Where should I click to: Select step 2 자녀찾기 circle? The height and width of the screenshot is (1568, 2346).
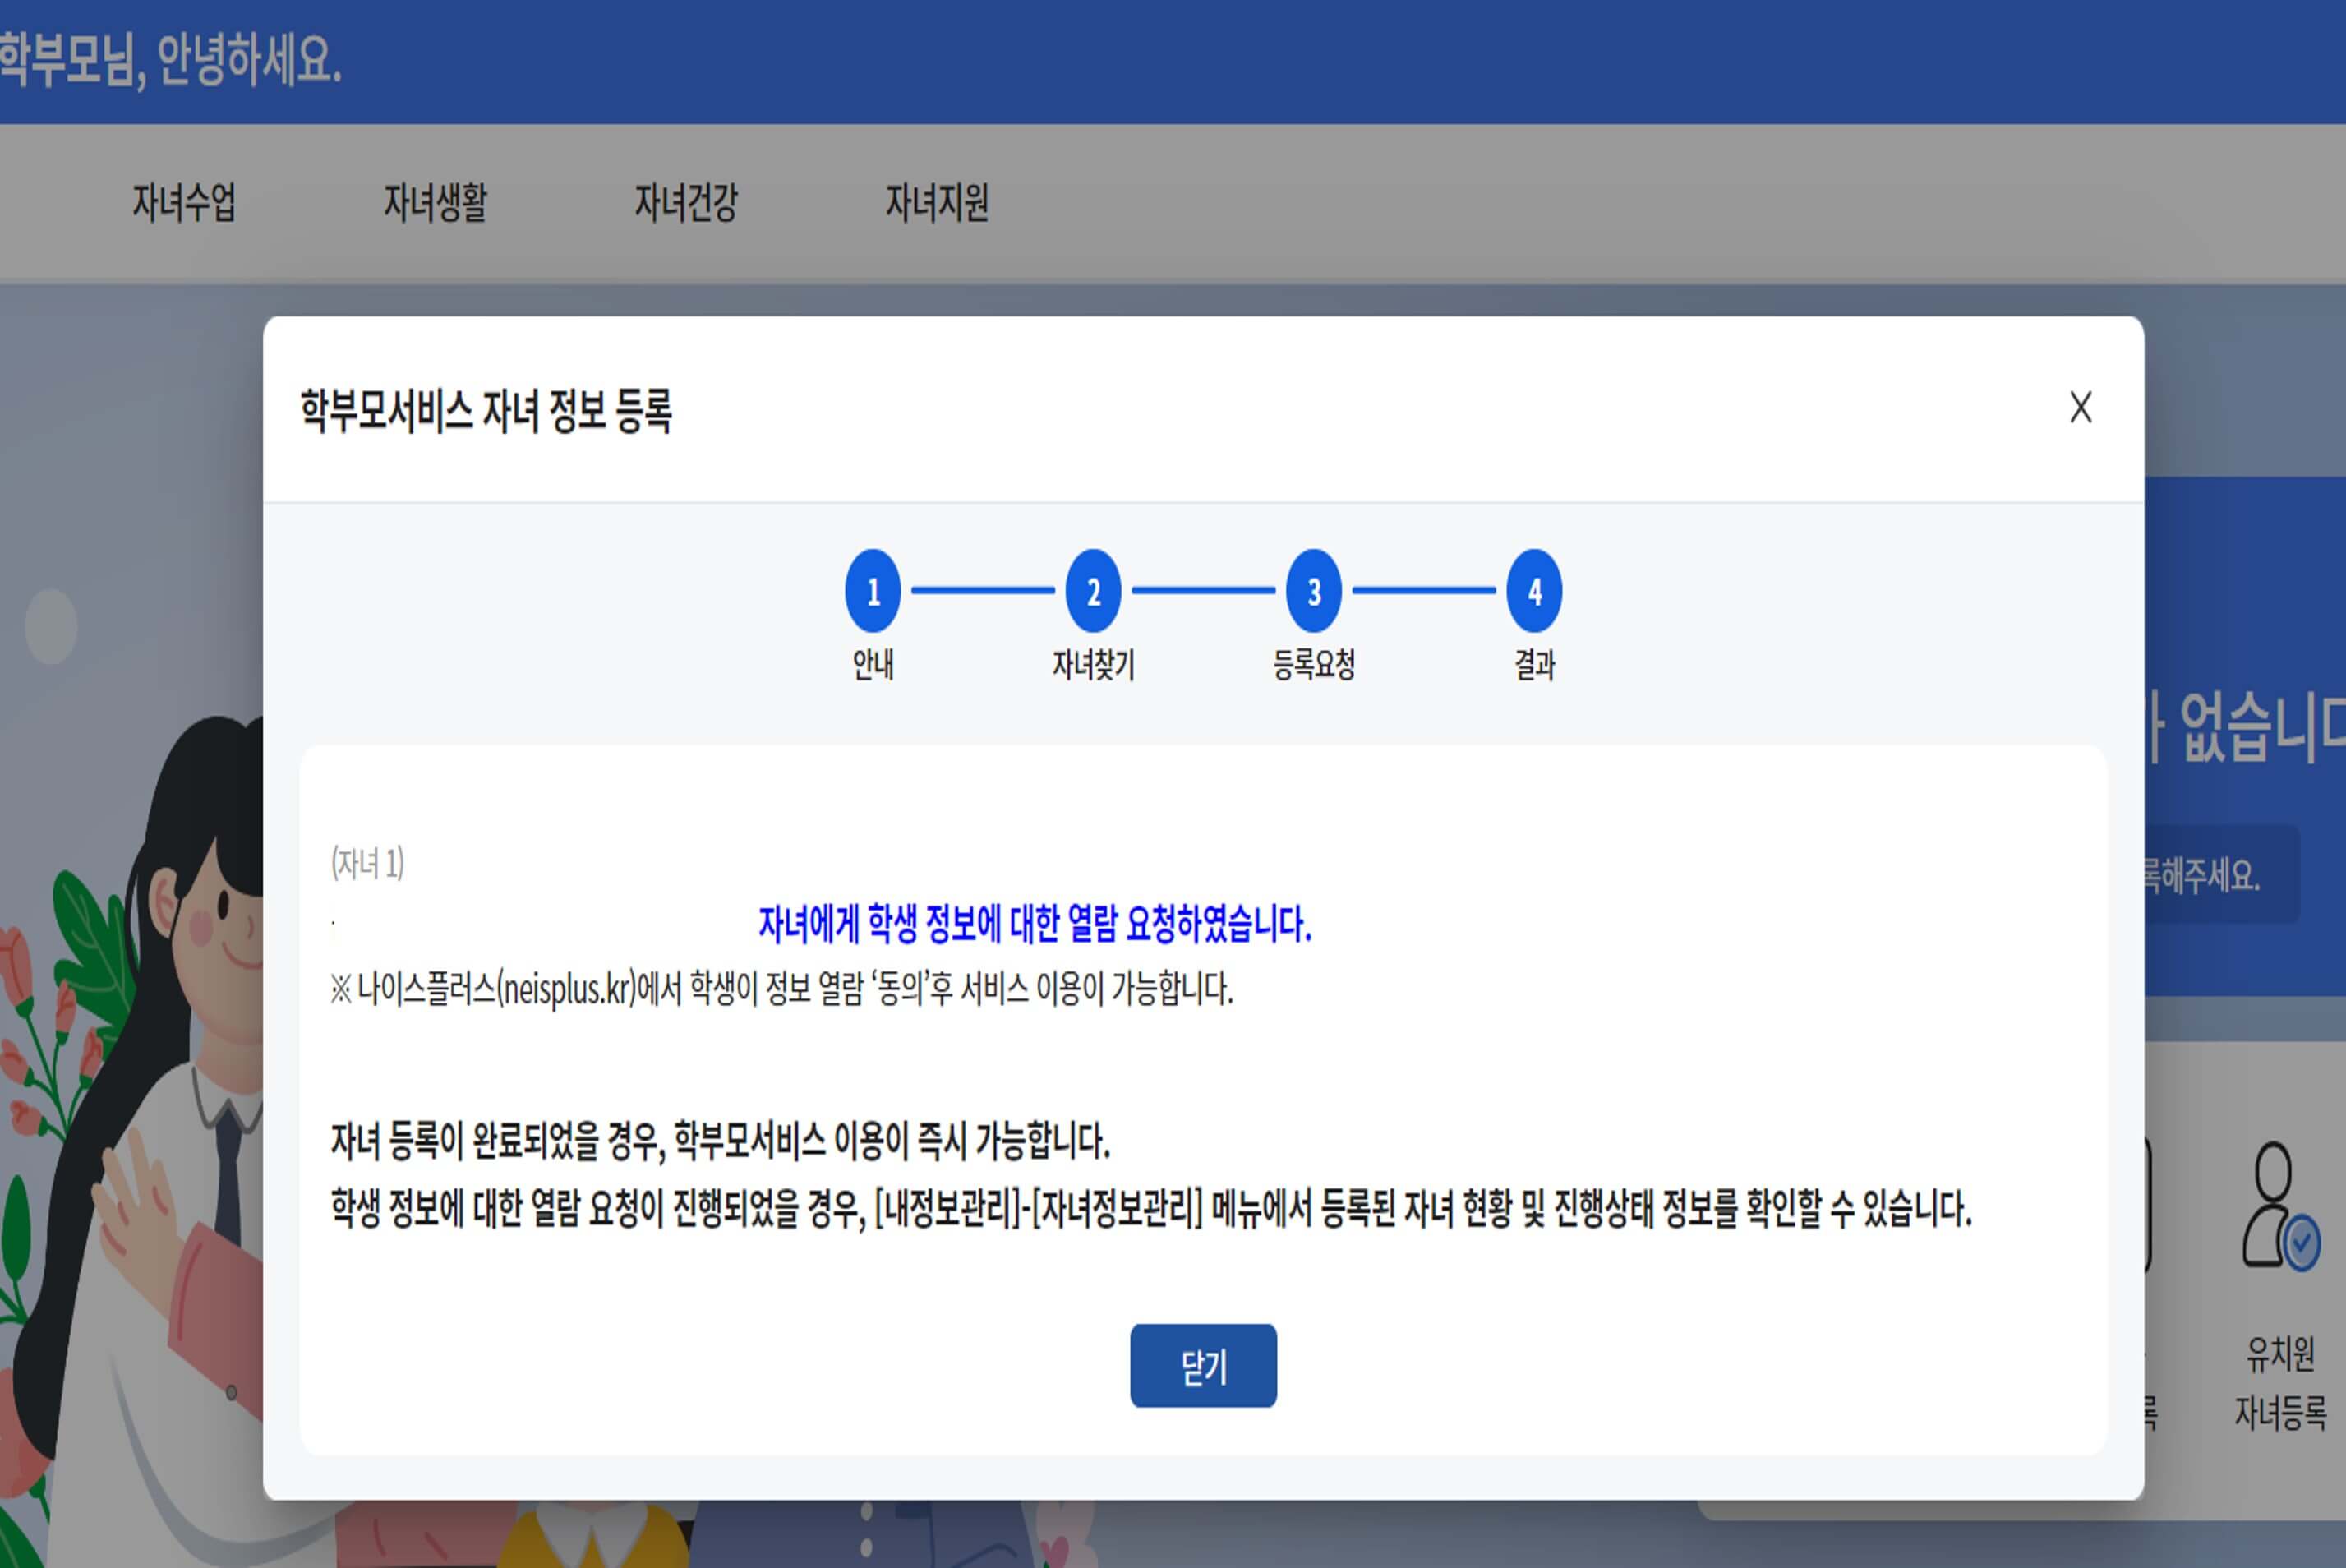[1093, 591]
